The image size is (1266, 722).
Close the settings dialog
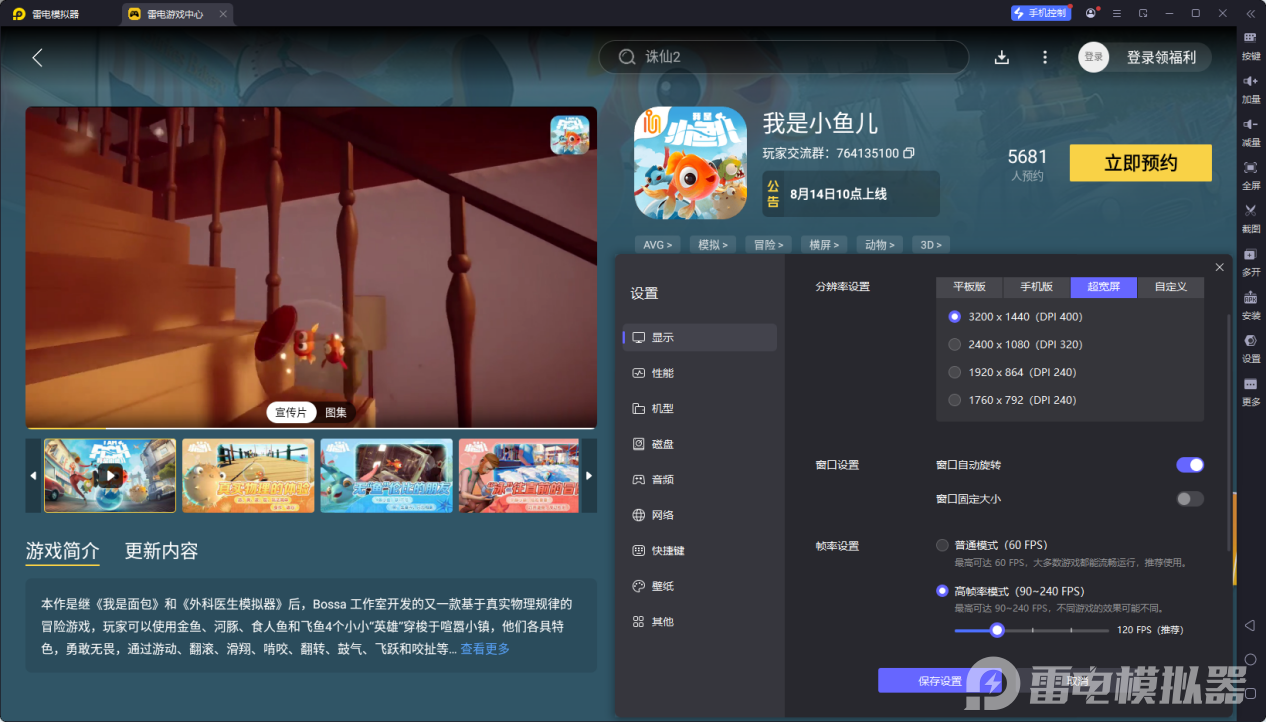[x=1219, y=267]
